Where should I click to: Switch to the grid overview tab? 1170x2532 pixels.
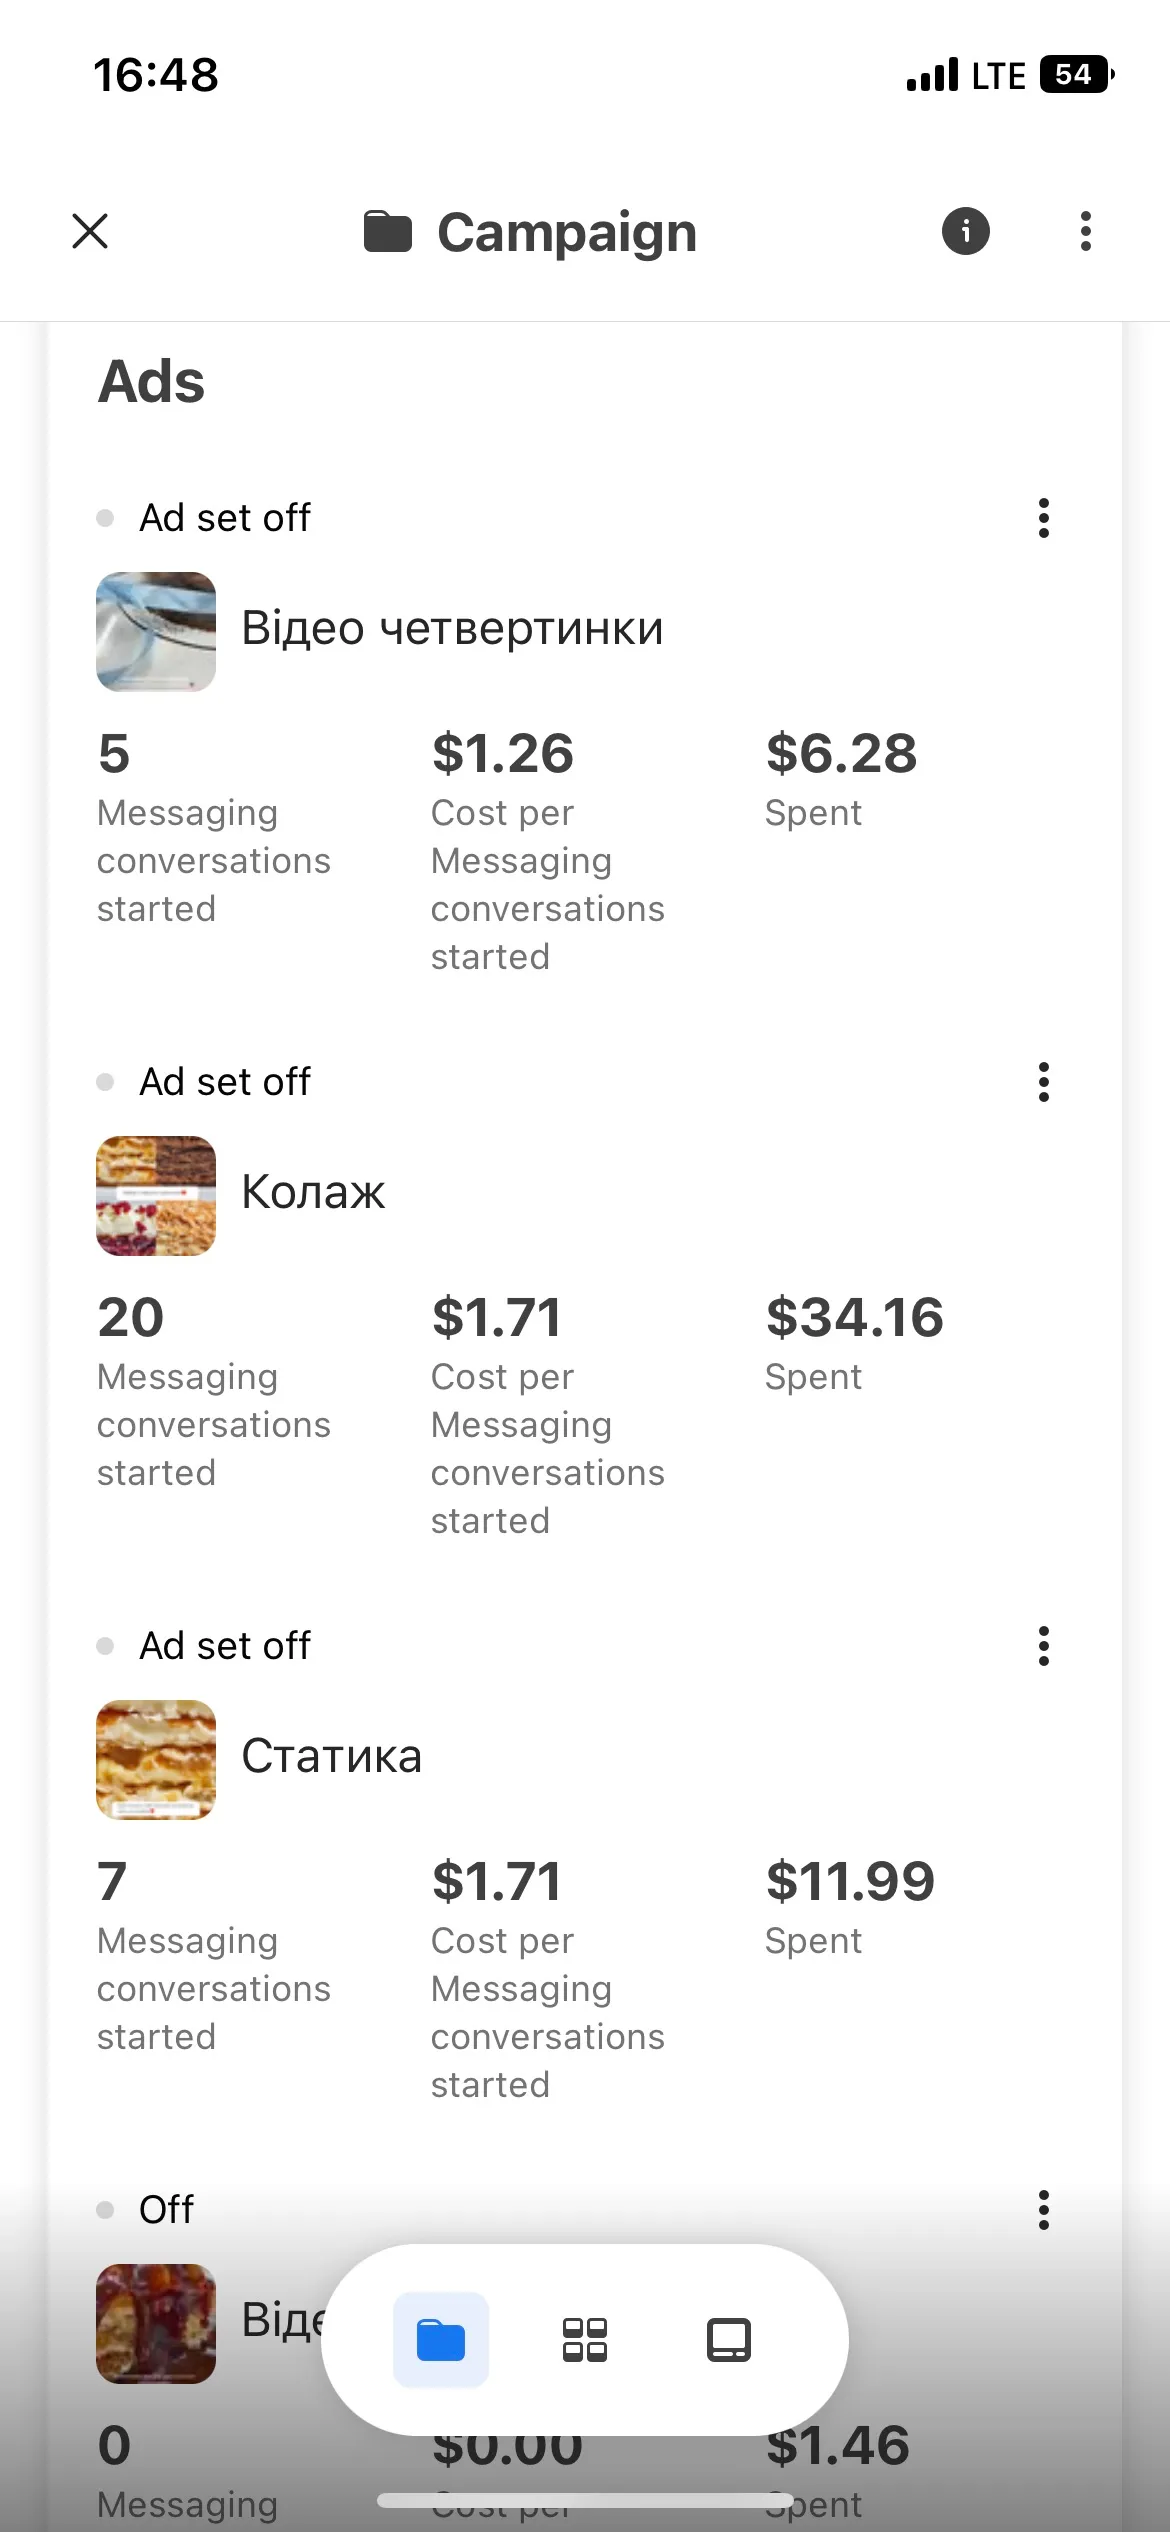tap(585, 2340)
